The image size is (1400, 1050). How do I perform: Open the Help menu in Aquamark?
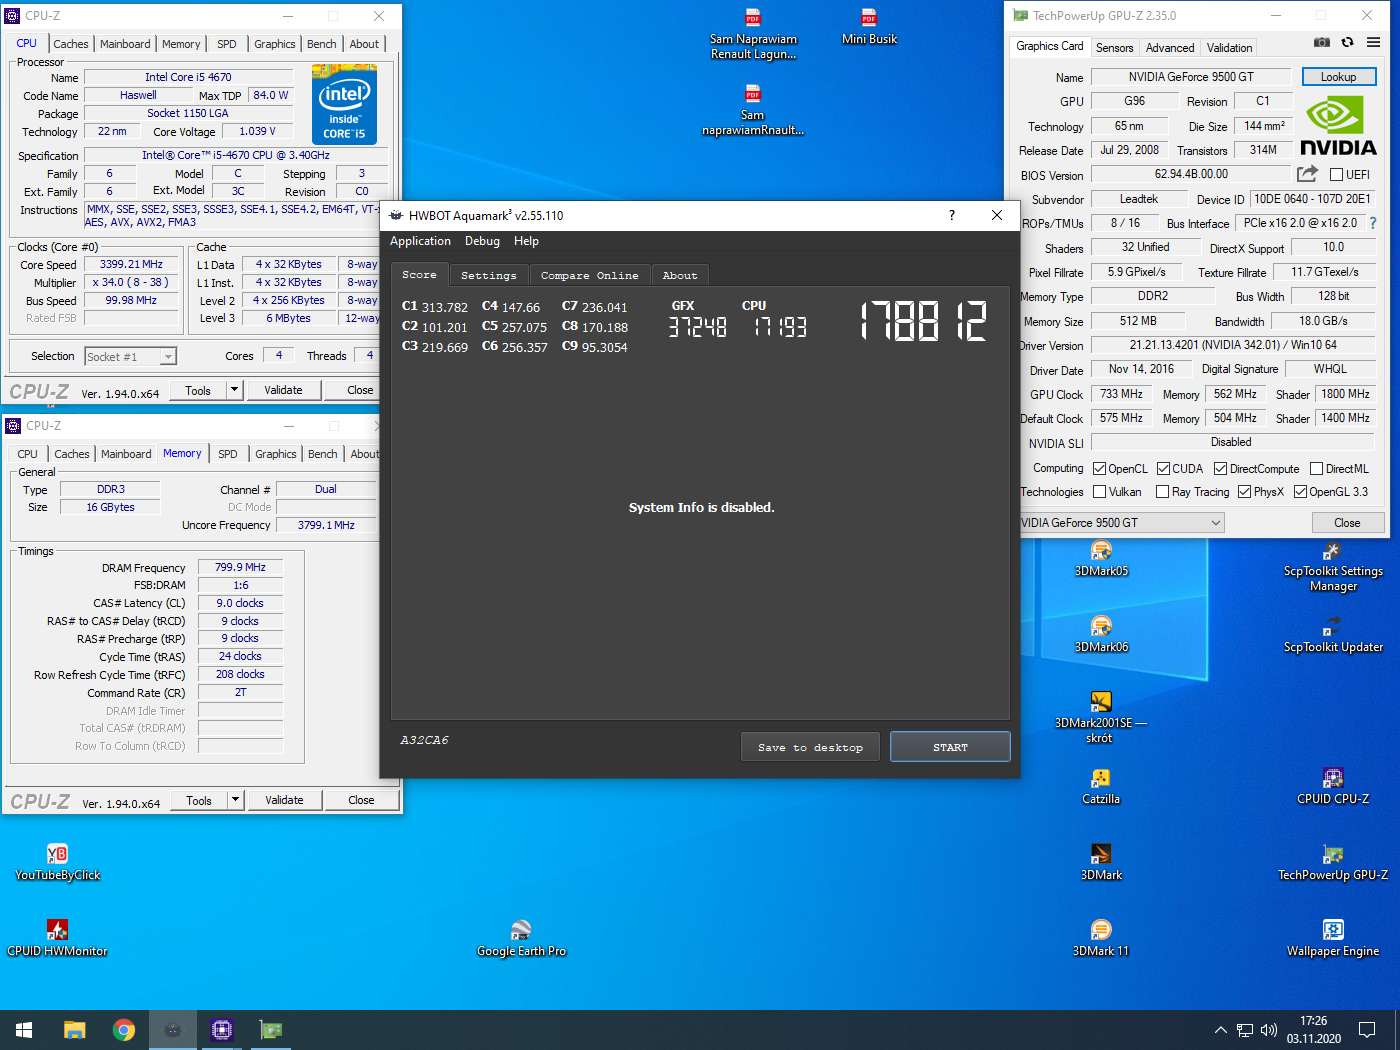pyautogui.click(x=526, y=241)
